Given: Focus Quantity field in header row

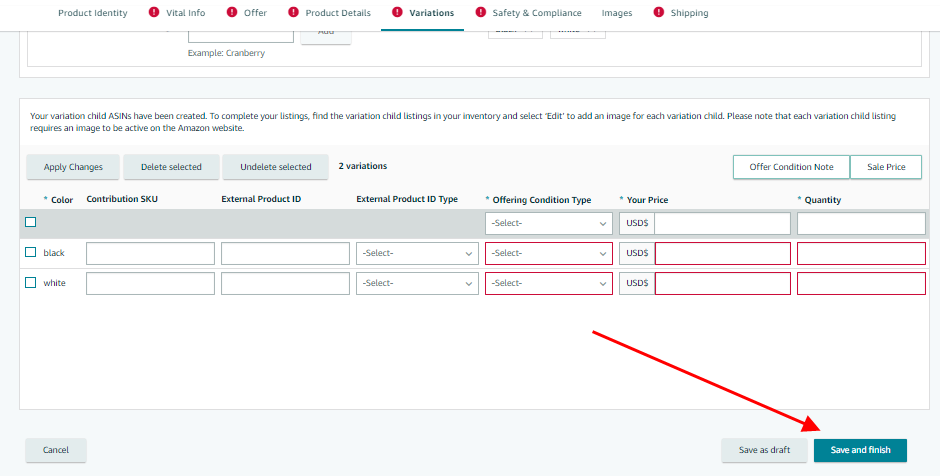Looking at the screenshot, I should [x=861, y=223].
